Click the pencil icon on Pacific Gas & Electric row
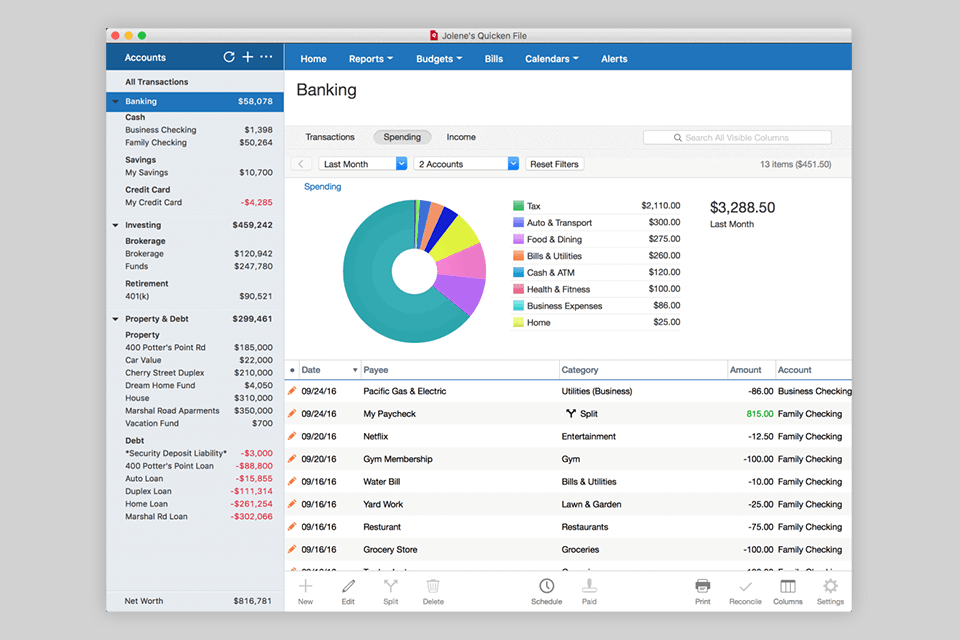This screenshot has width=960, height=640. pos(292,391)
